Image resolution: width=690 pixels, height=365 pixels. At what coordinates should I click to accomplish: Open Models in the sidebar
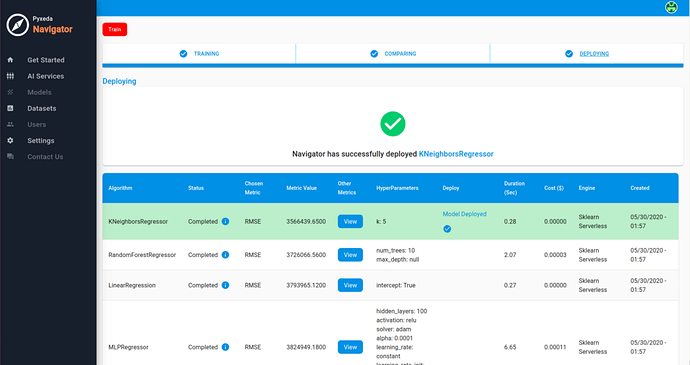point(39,92)
